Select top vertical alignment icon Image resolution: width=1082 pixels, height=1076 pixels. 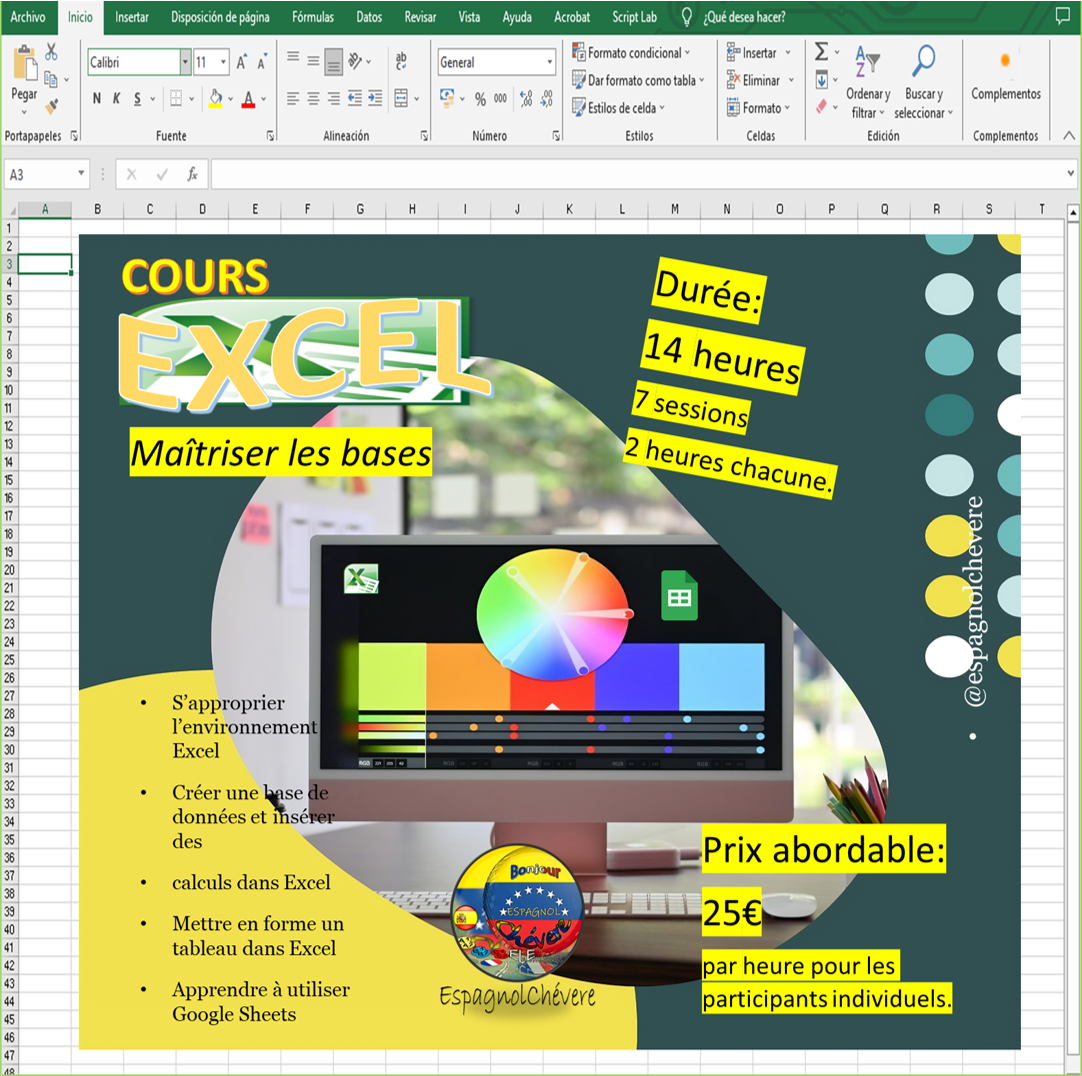(293, 59)
